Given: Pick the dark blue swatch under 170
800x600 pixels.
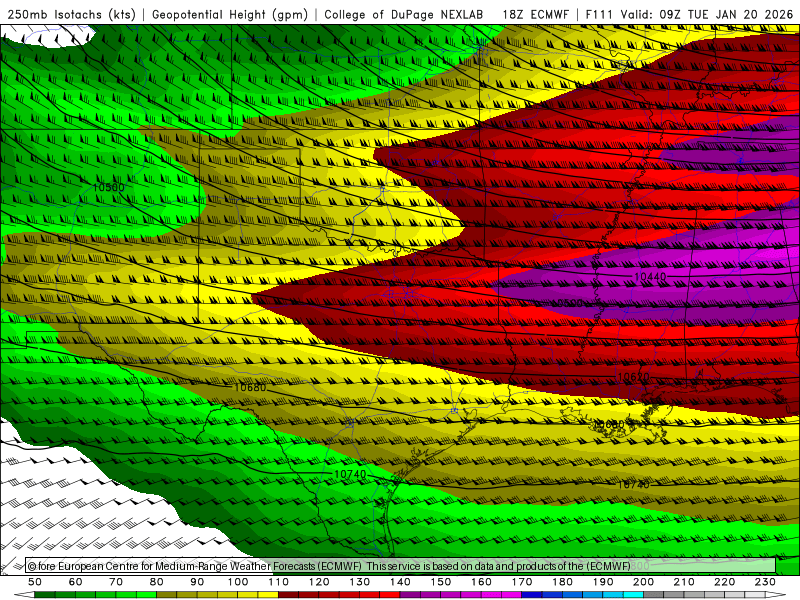Looking at the screenshot, I should tap(532, 595).
